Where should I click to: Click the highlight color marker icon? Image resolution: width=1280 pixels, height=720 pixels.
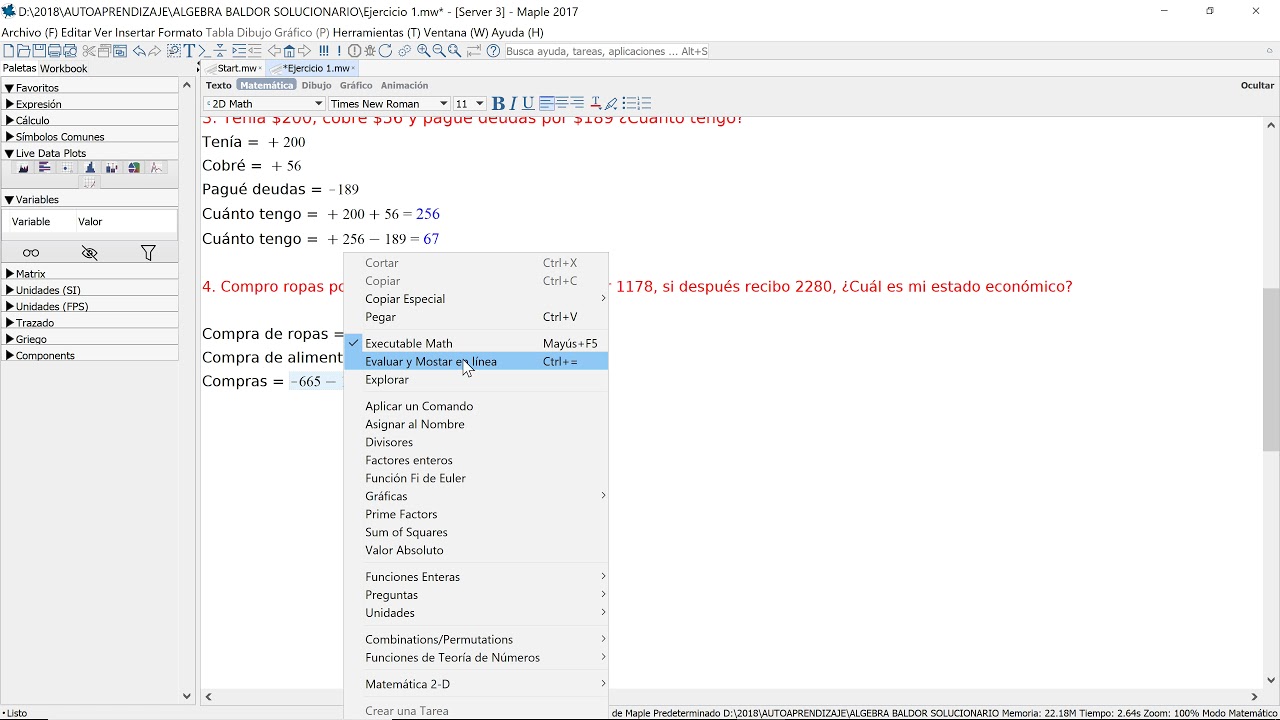pos(611,103)
